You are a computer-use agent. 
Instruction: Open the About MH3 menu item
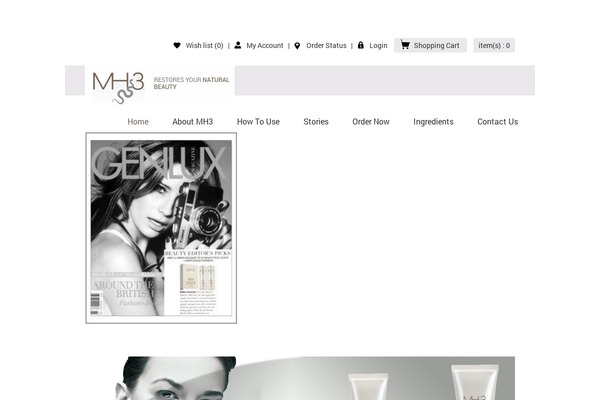click(x=192, y=122)
